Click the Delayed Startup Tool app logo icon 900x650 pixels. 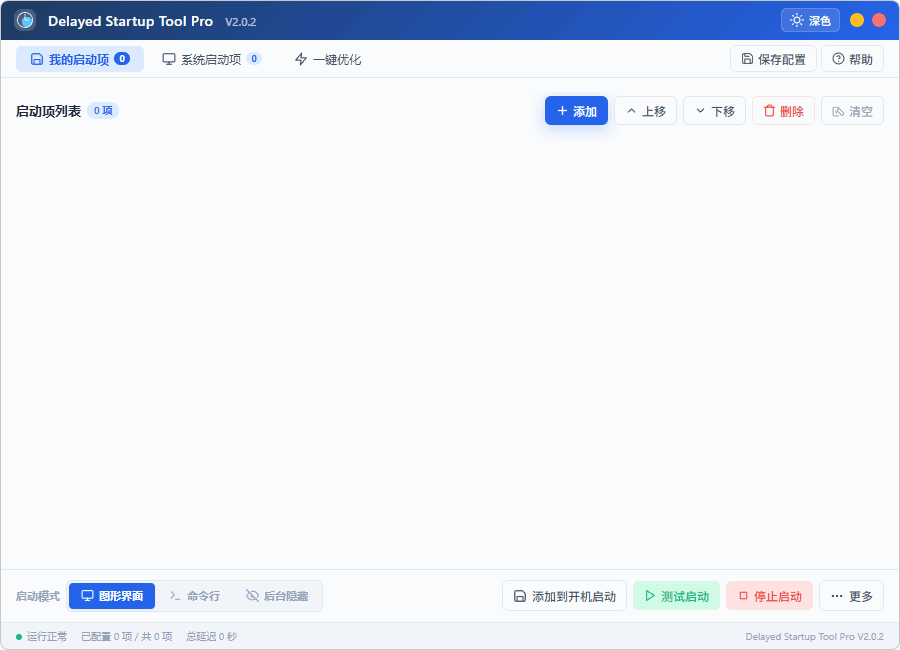25,21
